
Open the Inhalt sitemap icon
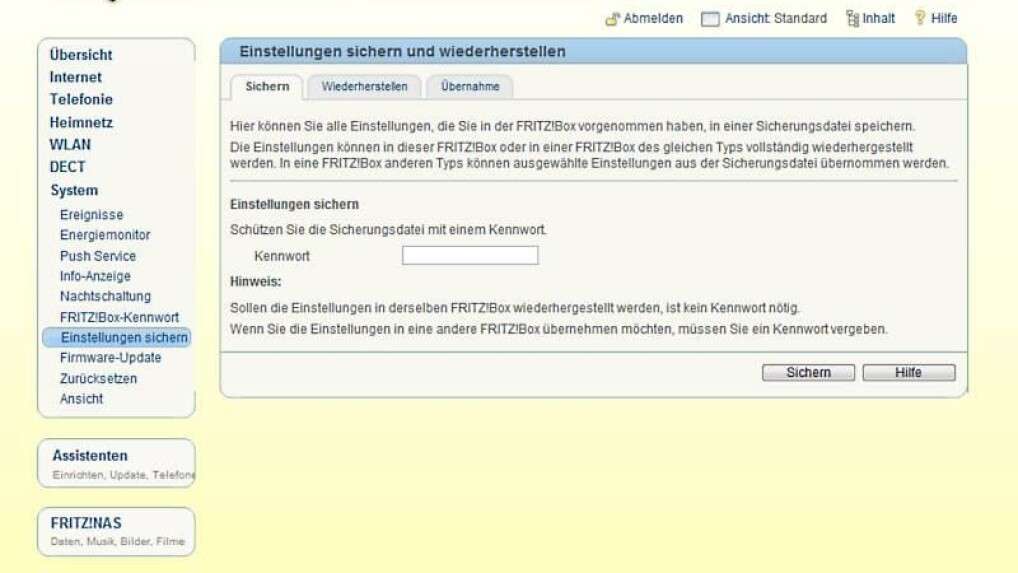click(x=852, y=19)
